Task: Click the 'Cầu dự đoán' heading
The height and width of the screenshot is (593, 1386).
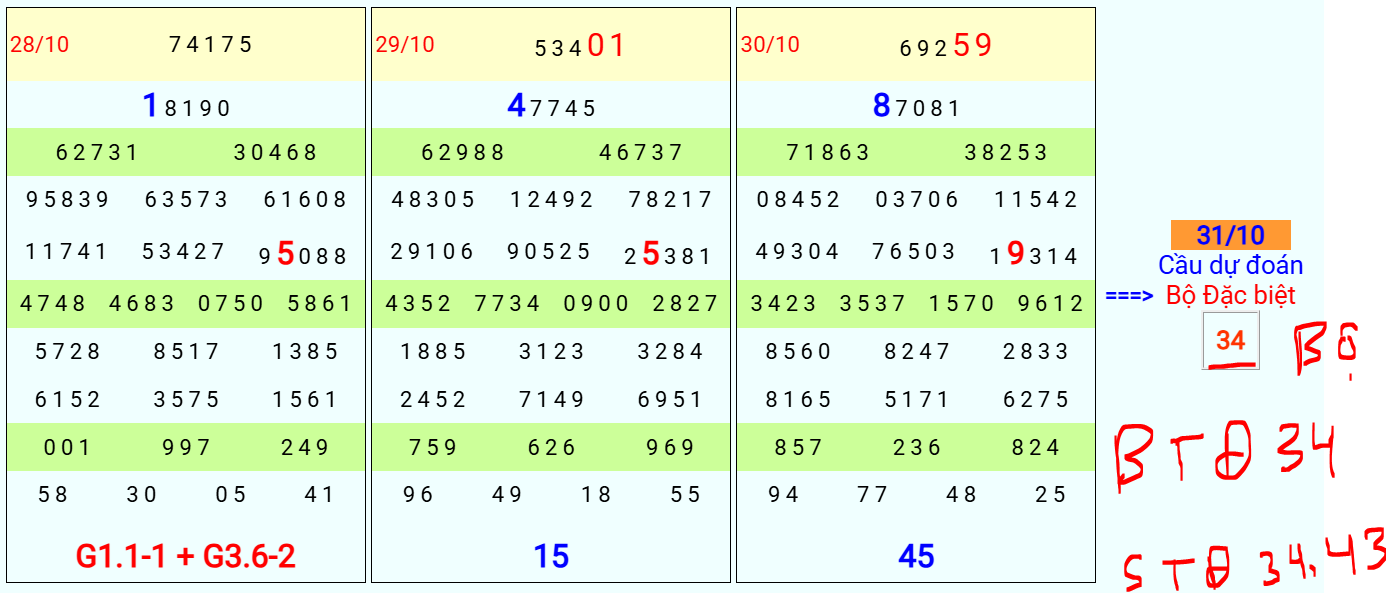Action: tap(1231, 266)
